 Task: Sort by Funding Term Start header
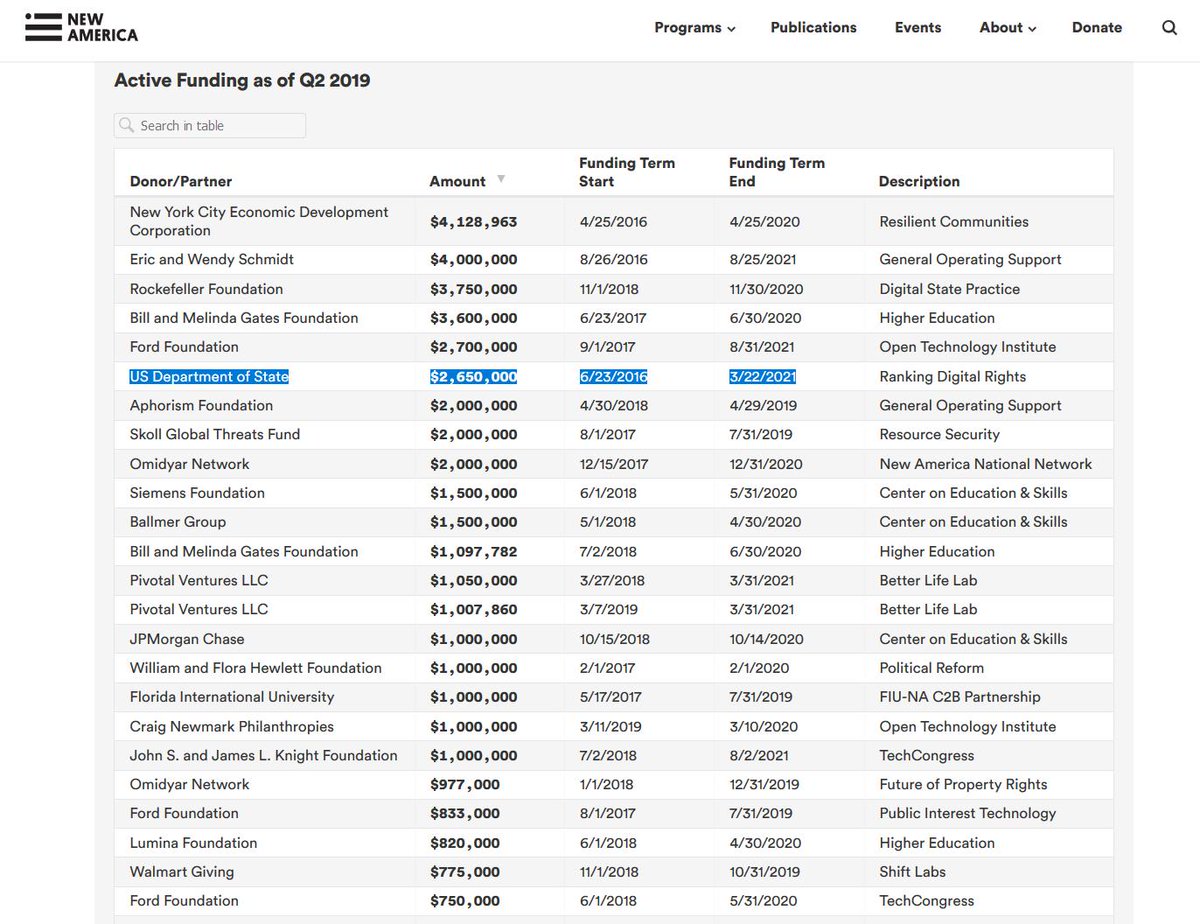point(627,172)
